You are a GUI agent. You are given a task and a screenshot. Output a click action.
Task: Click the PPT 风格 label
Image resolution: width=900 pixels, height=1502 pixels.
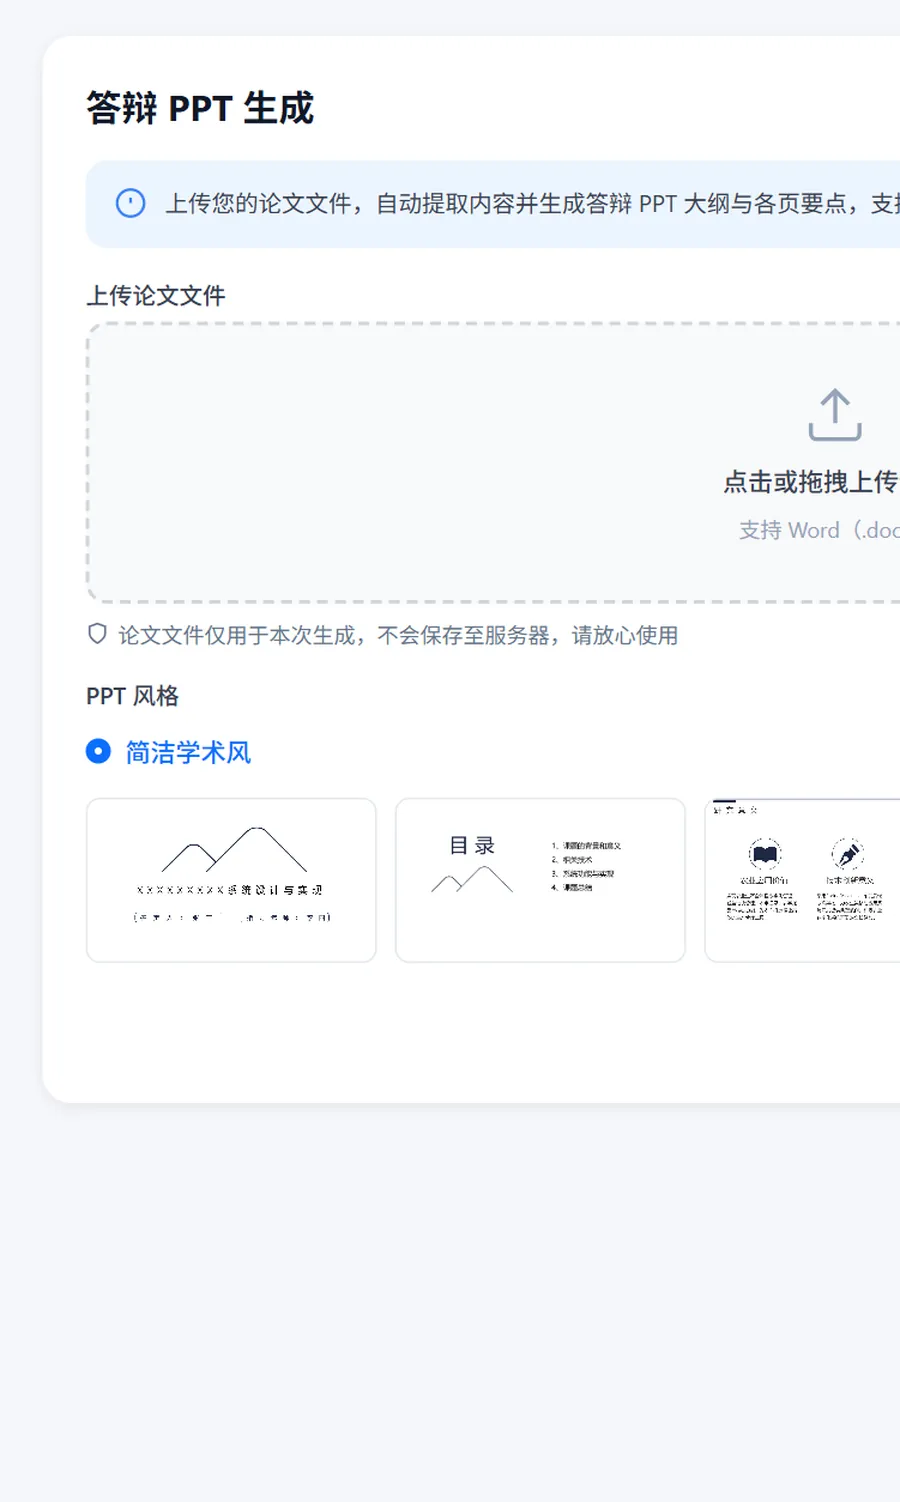(132, 696)
